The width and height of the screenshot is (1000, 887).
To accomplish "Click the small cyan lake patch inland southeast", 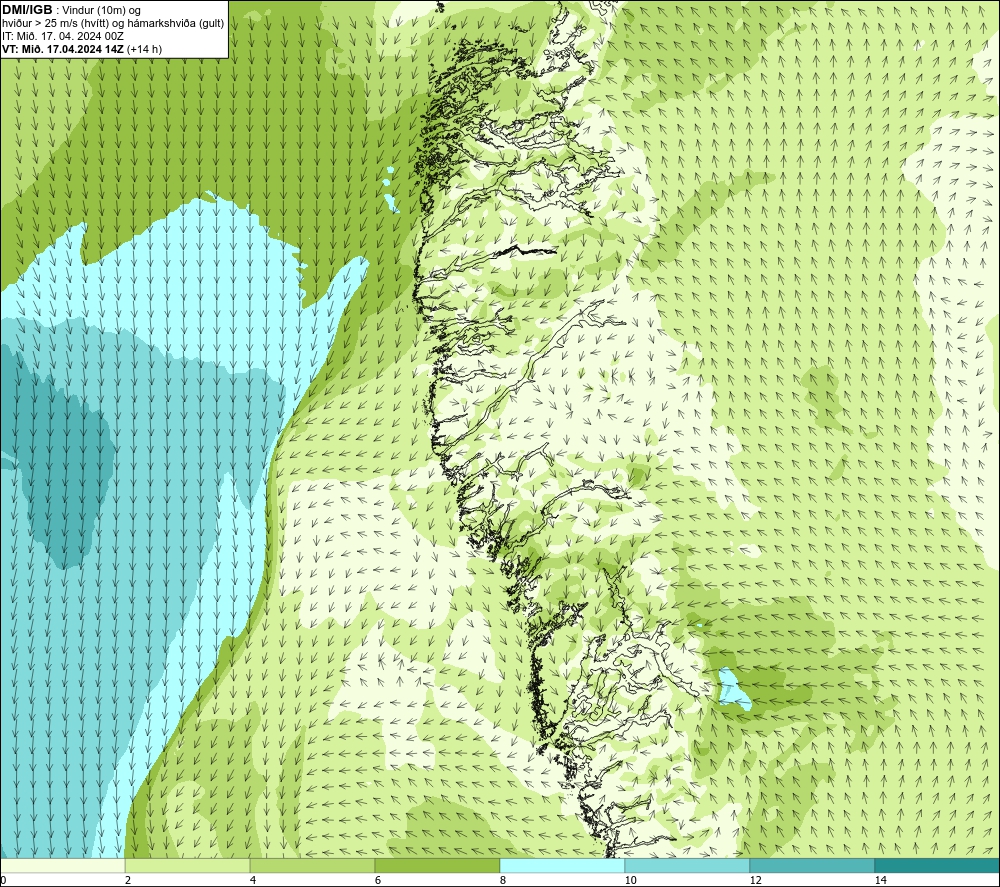I will (733, 690).
